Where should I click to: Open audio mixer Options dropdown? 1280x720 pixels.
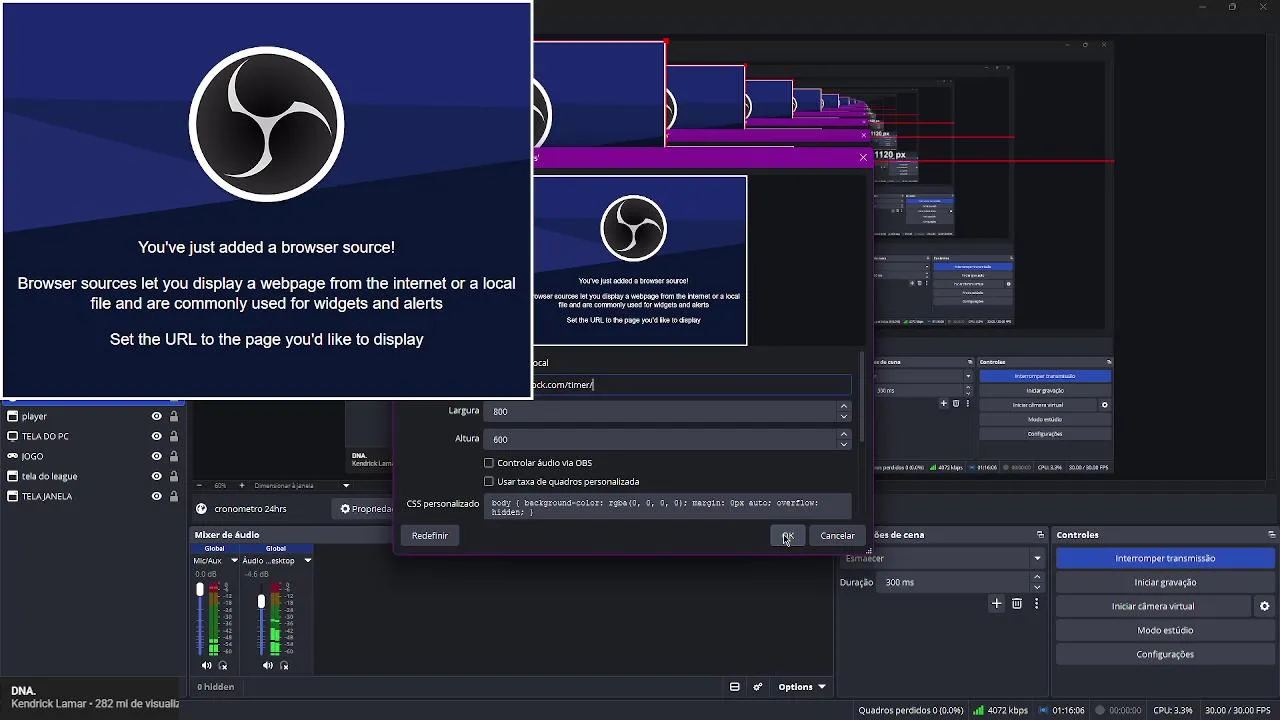(x=802, y=687)
